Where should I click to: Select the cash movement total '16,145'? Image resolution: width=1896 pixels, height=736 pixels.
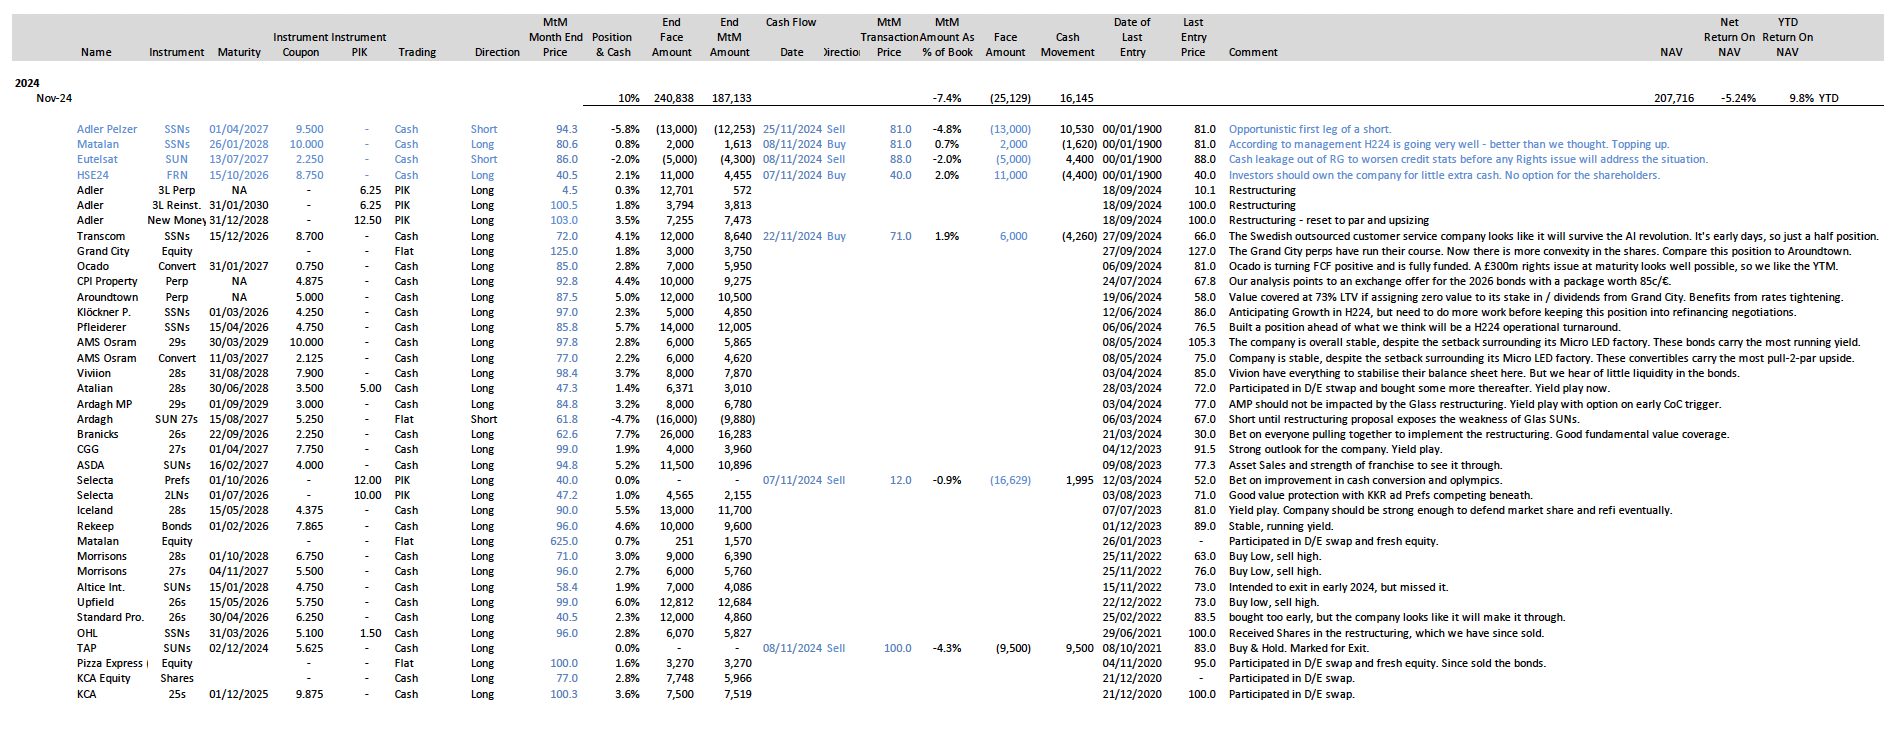[1077, 98]
